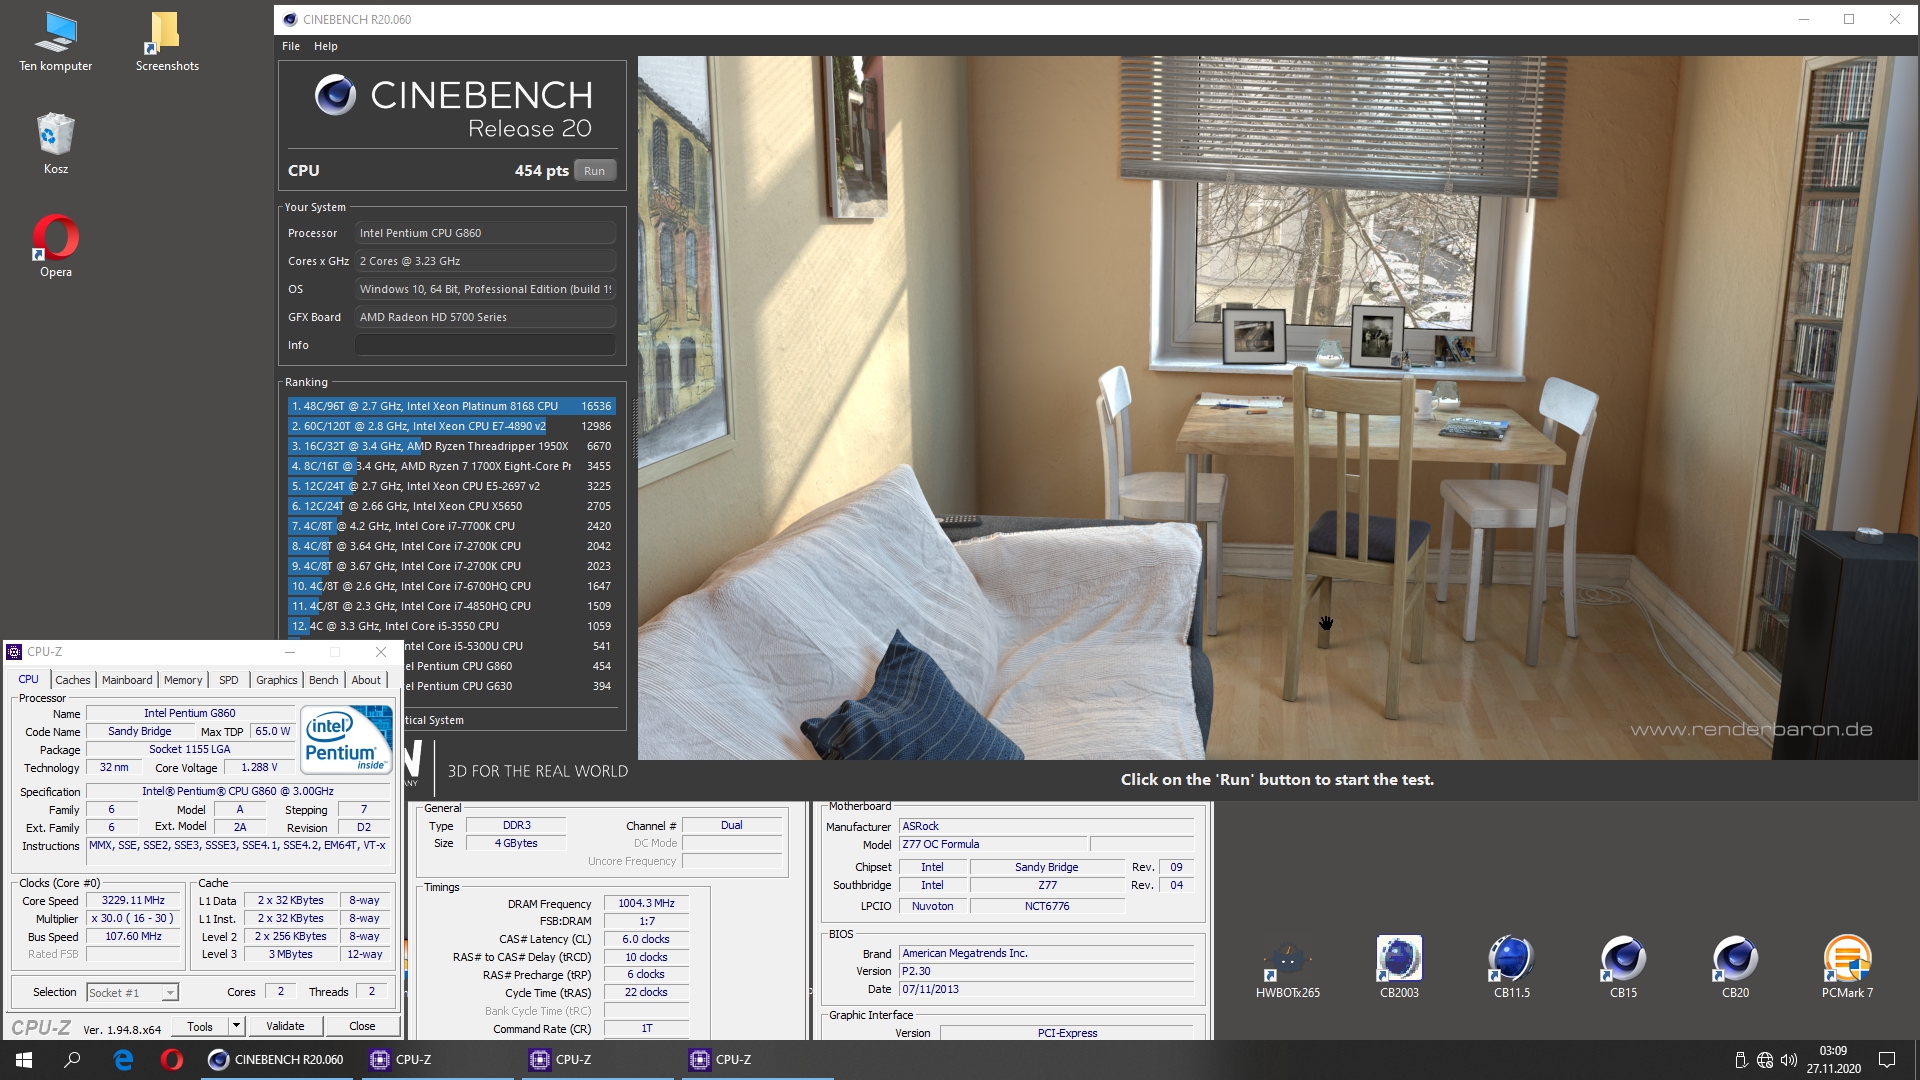Switch to the Graphics tab in CPU-Z

[277, 680]
